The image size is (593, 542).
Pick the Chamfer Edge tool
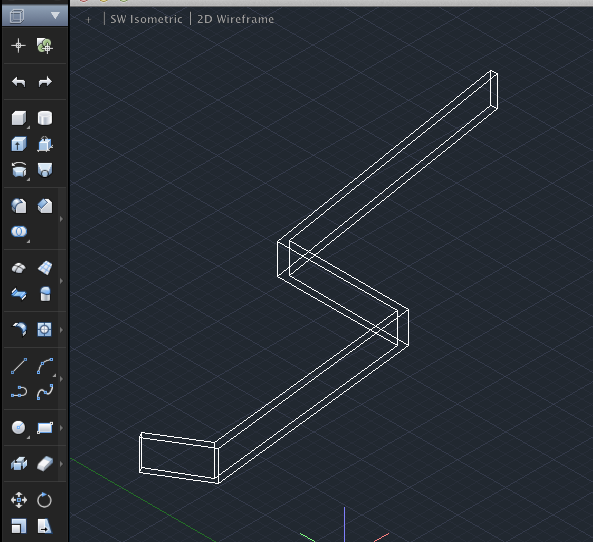click(x=45, y=206)
